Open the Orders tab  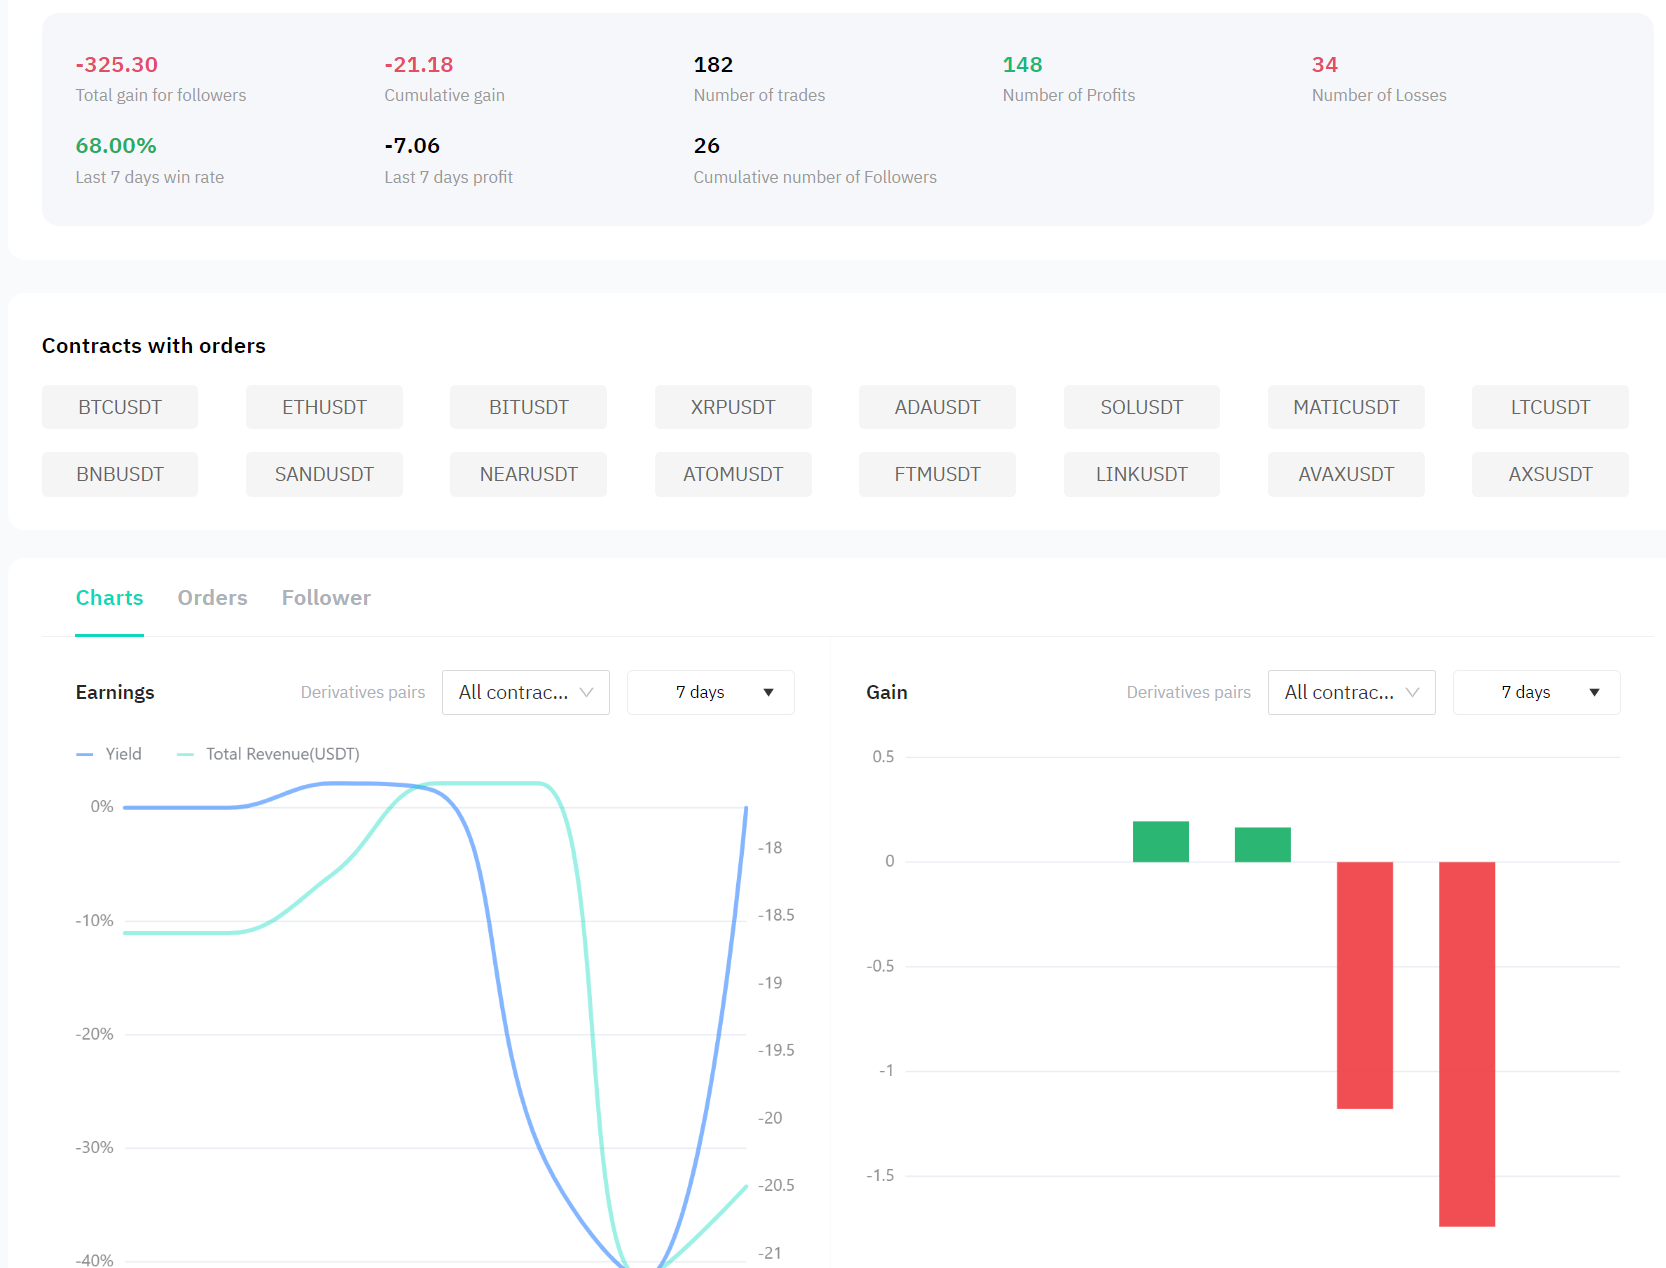click(x=212, y=598)
